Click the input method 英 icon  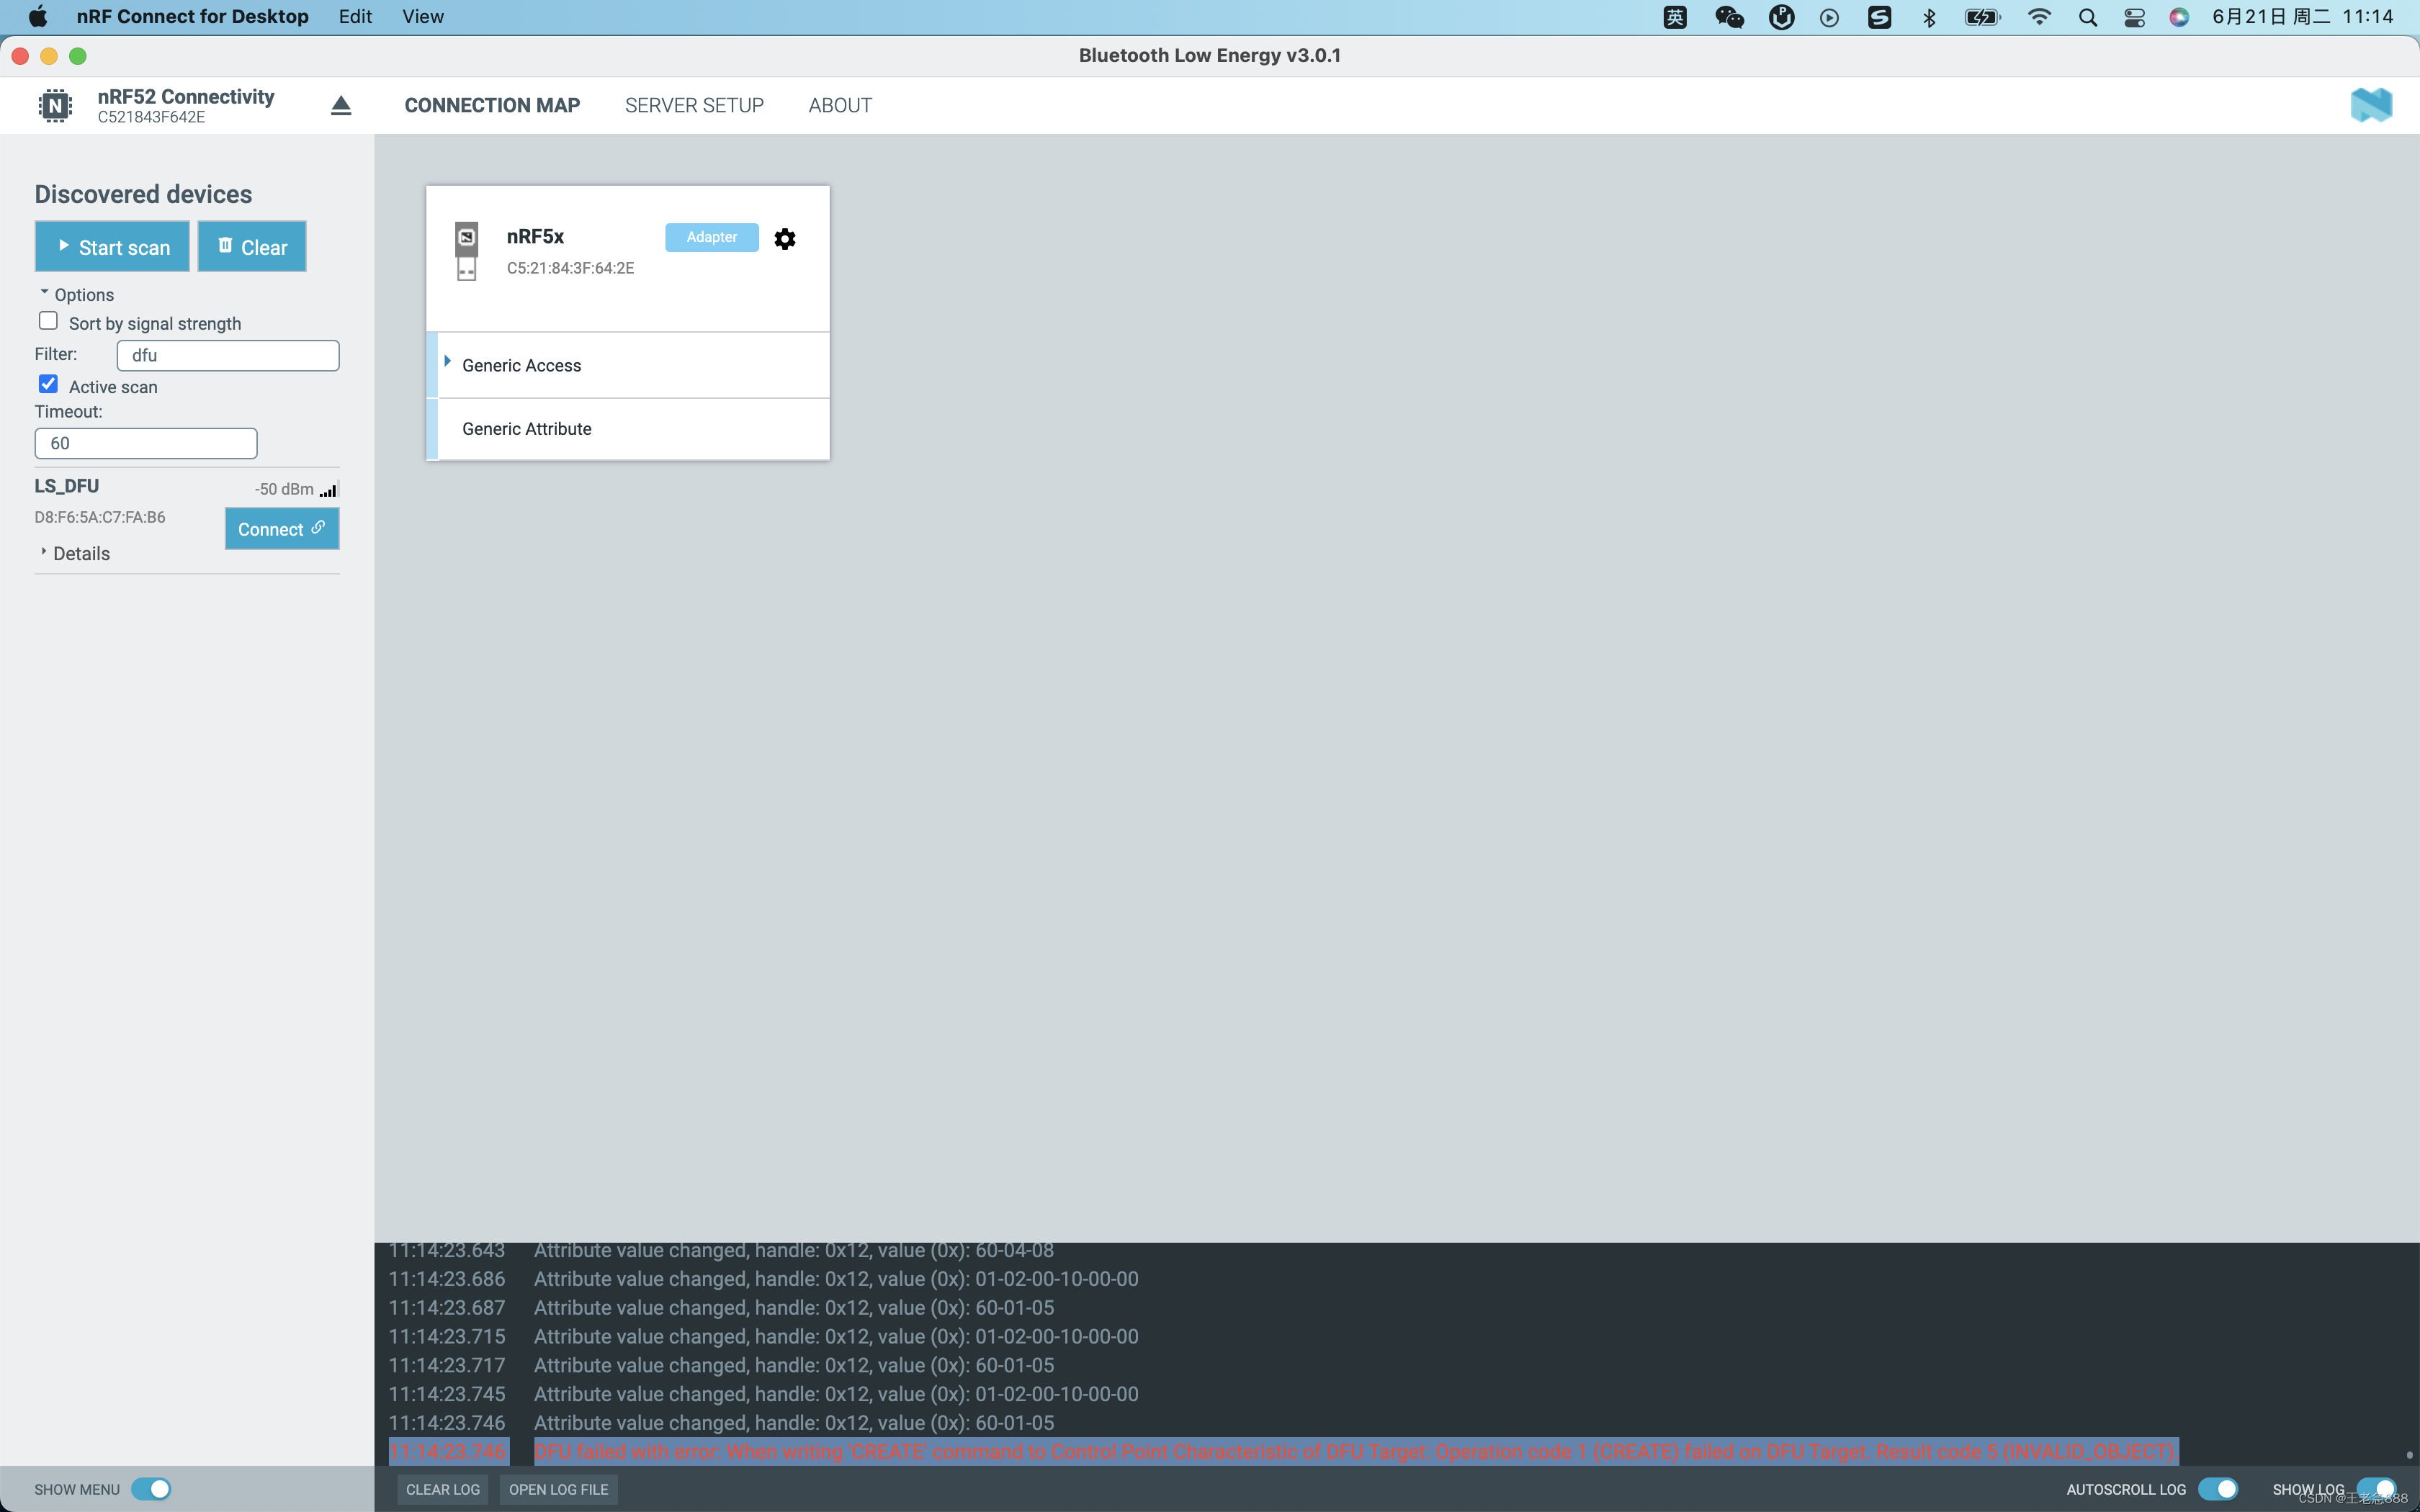coord(1675,17)
